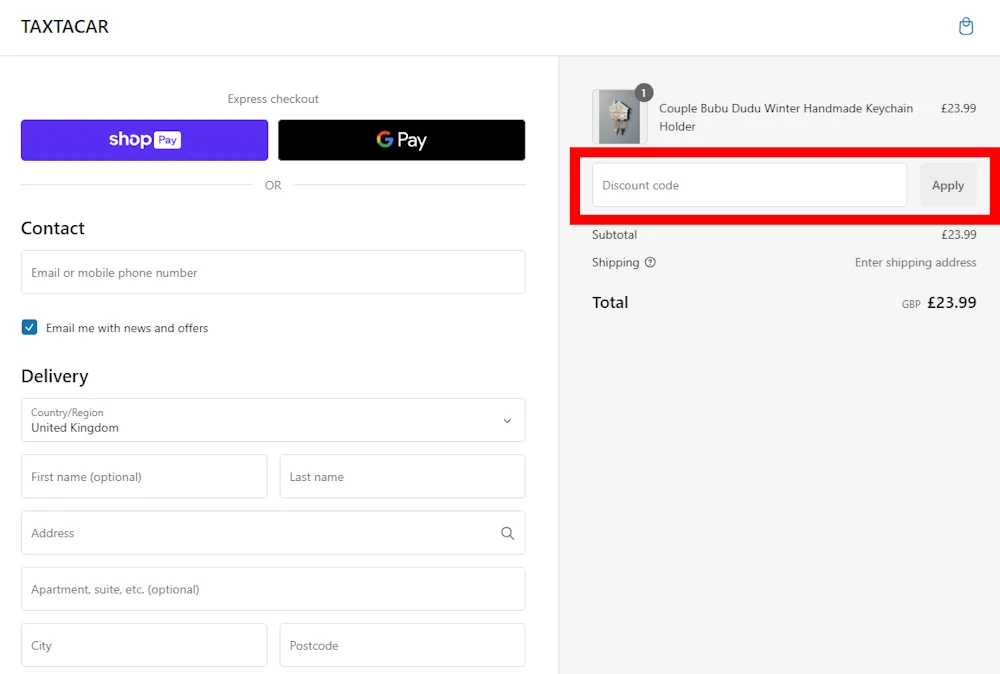Click the Postcode input field
This screenshot has height=674, width=1000.
point(402,645)
